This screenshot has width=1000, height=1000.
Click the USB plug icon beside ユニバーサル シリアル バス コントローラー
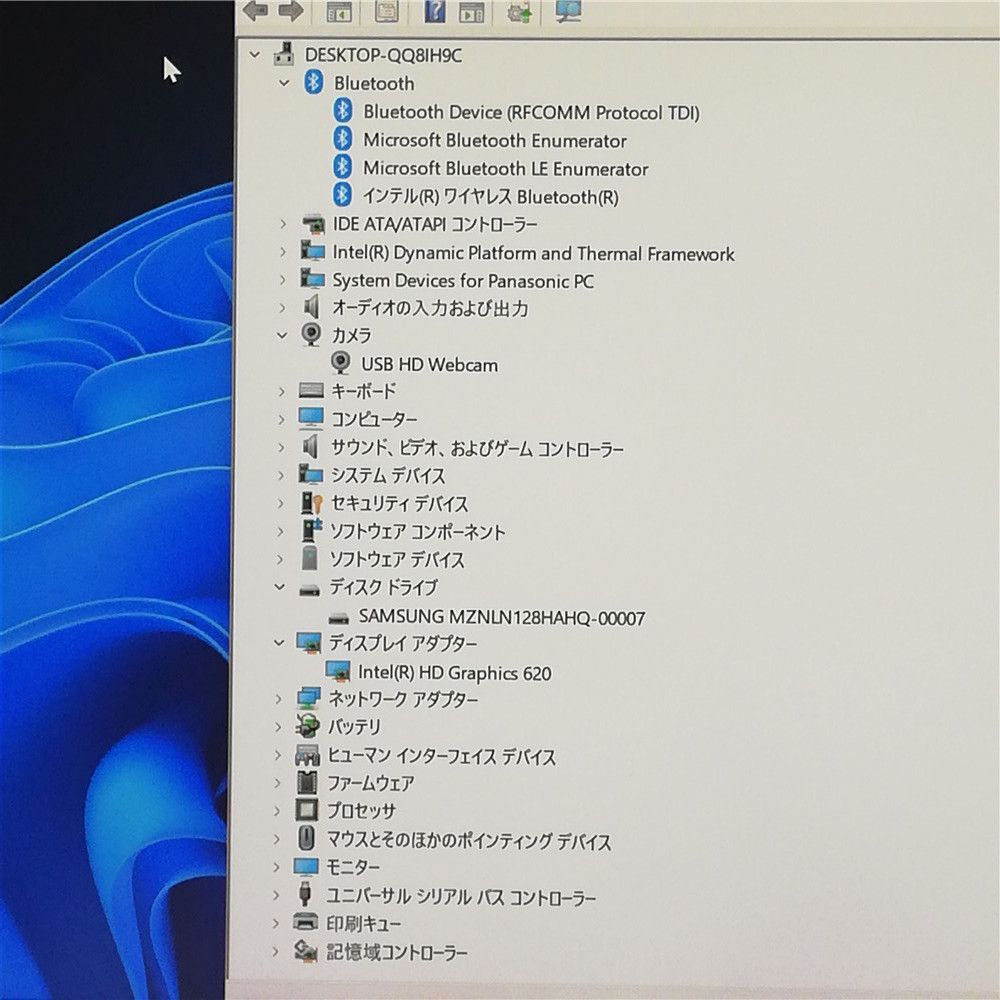tap(305, 893)
